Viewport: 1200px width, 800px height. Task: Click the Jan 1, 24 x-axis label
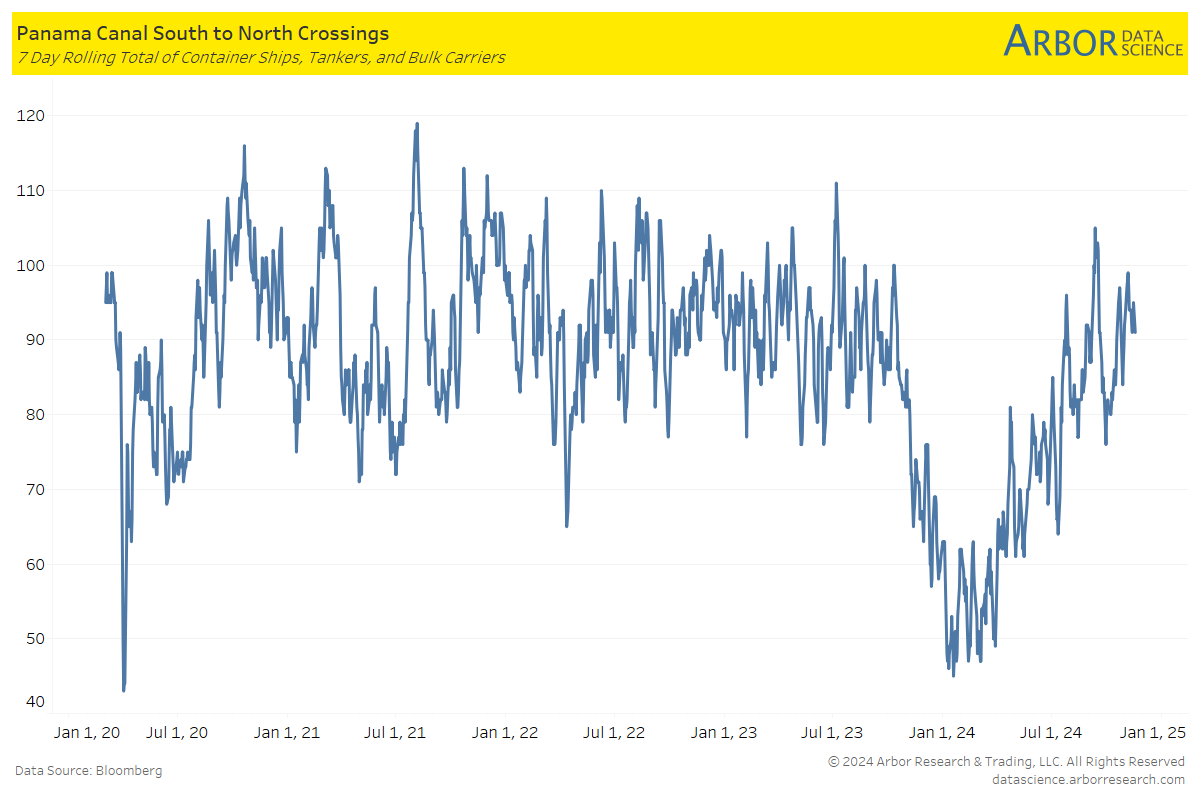[x=942, y=733]
